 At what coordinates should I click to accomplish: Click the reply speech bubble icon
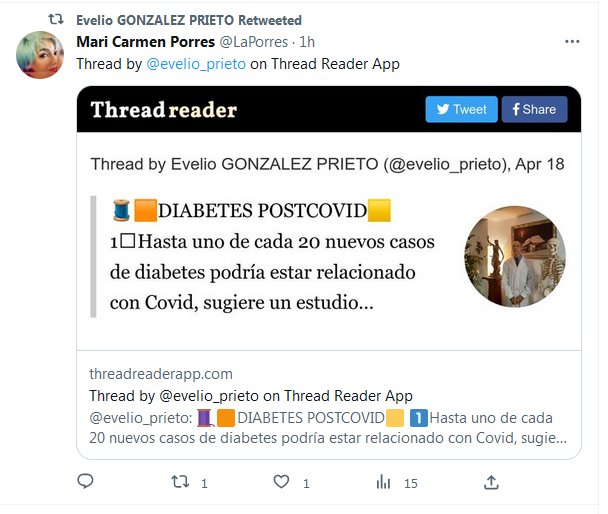tap(85, 481)
